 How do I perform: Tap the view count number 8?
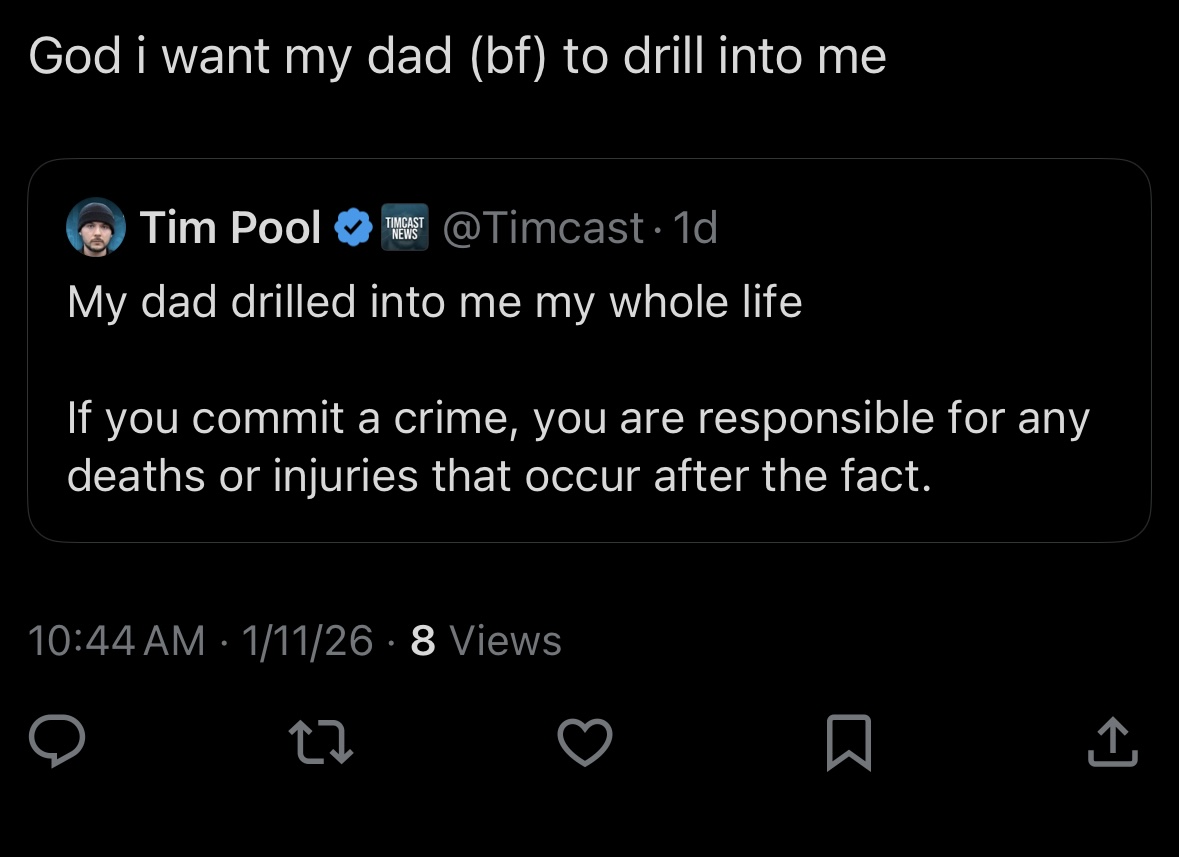click(x=423, y=641)
